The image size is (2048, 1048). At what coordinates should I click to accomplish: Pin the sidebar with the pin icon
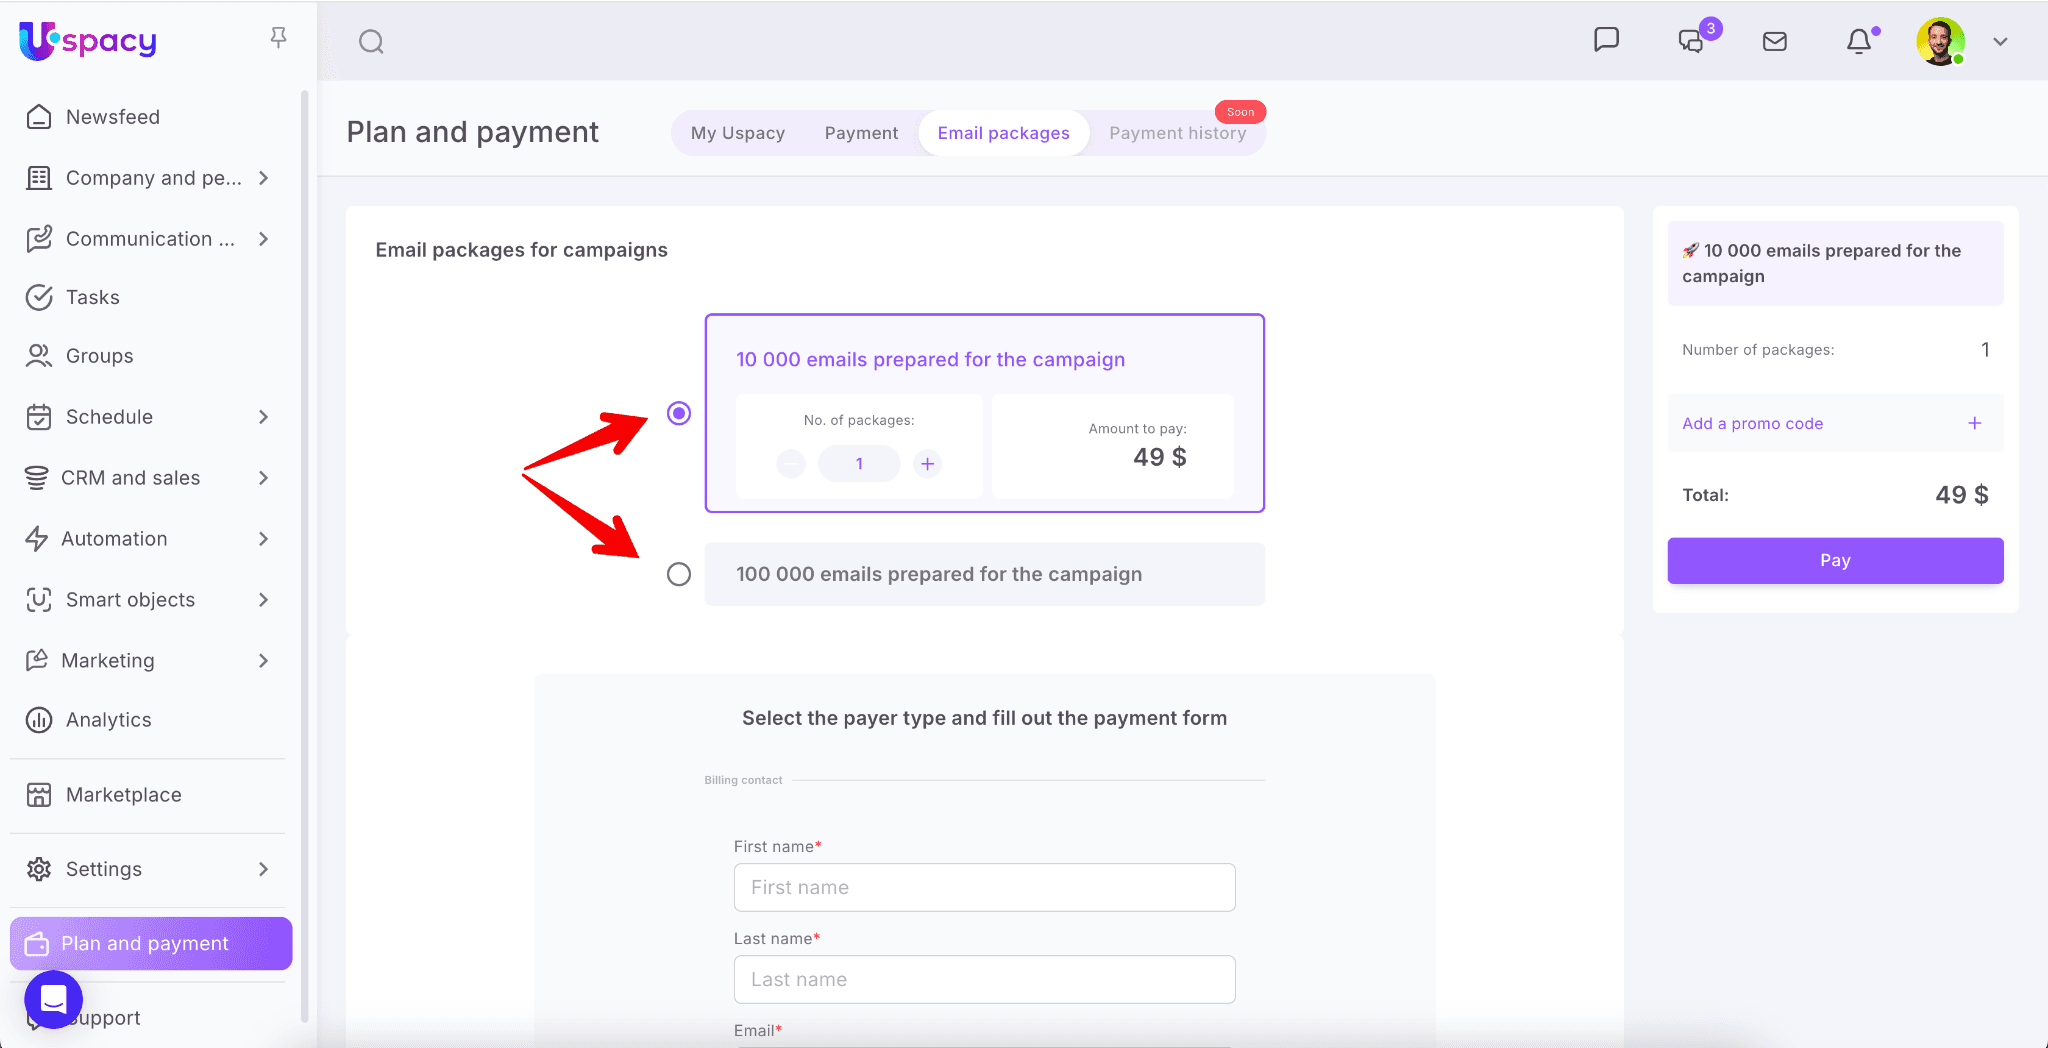pyautogui.click(x=278, y=38)
